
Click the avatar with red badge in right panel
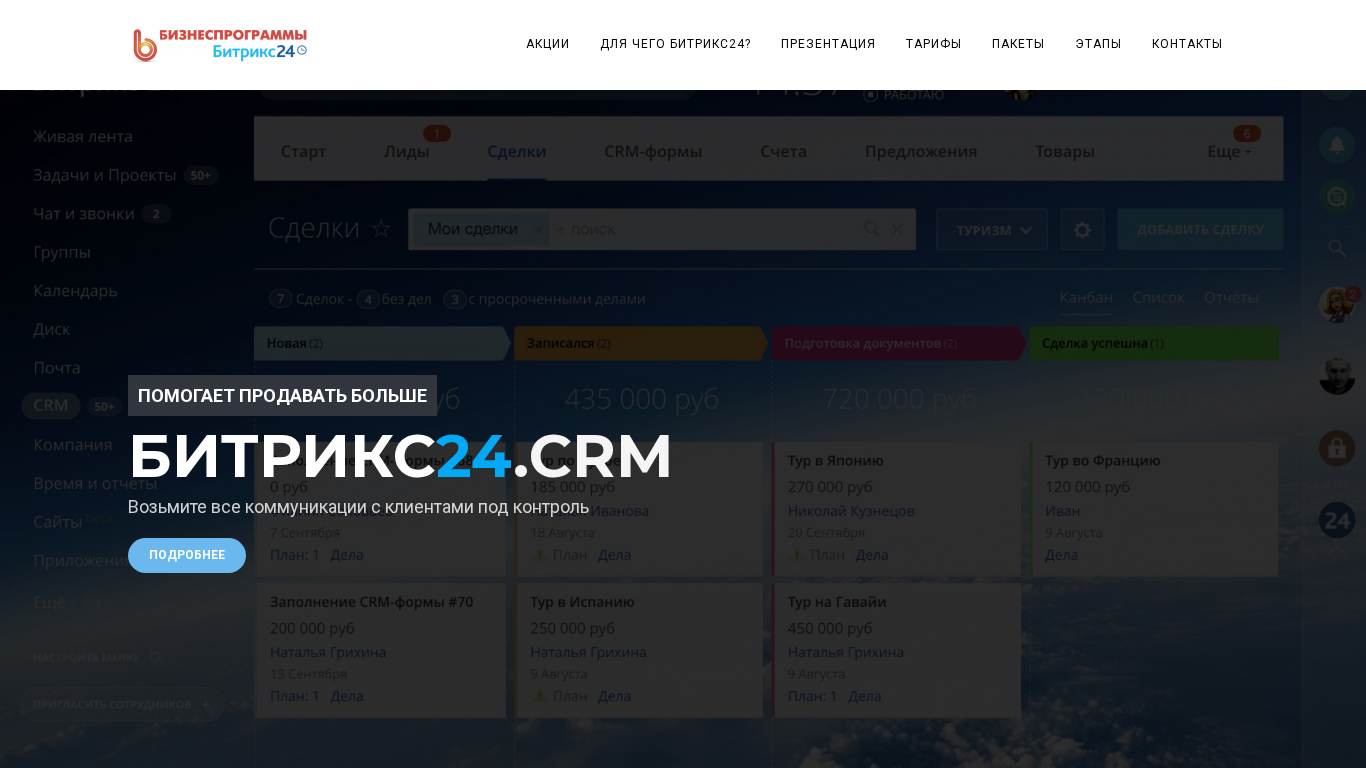pyautogui.click(x=1337, y=304)
